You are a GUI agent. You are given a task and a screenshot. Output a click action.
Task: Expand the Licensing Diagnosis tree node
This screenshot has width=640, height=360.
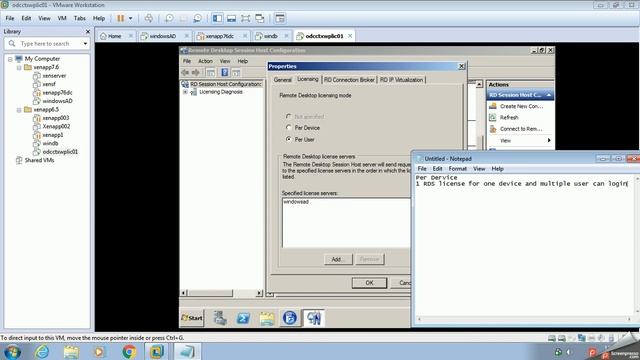(x=185, y=92)
